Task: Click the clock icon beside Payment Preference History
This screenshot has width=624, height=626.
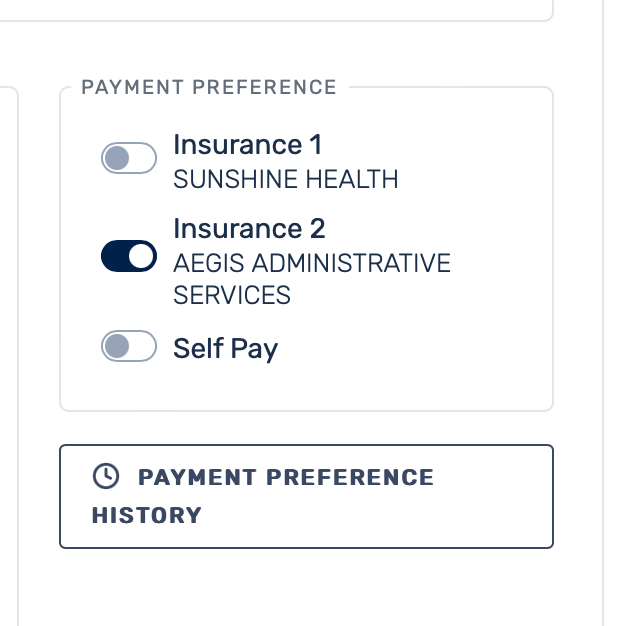Action: pyautogui.click(x=104, y=476)
